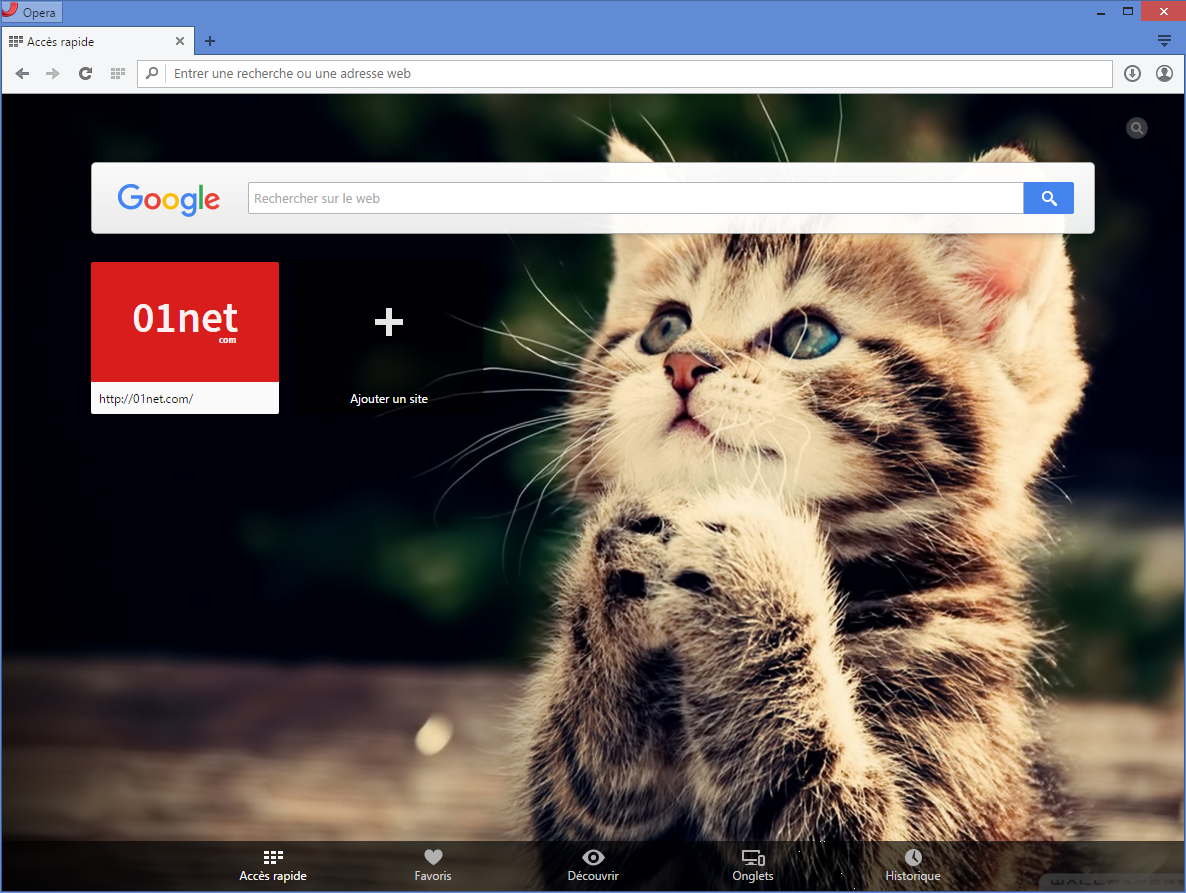1186x893 pixels.
Task: Open a new tab with plus button
Action: pyautogui.click(x=210, y=41)
